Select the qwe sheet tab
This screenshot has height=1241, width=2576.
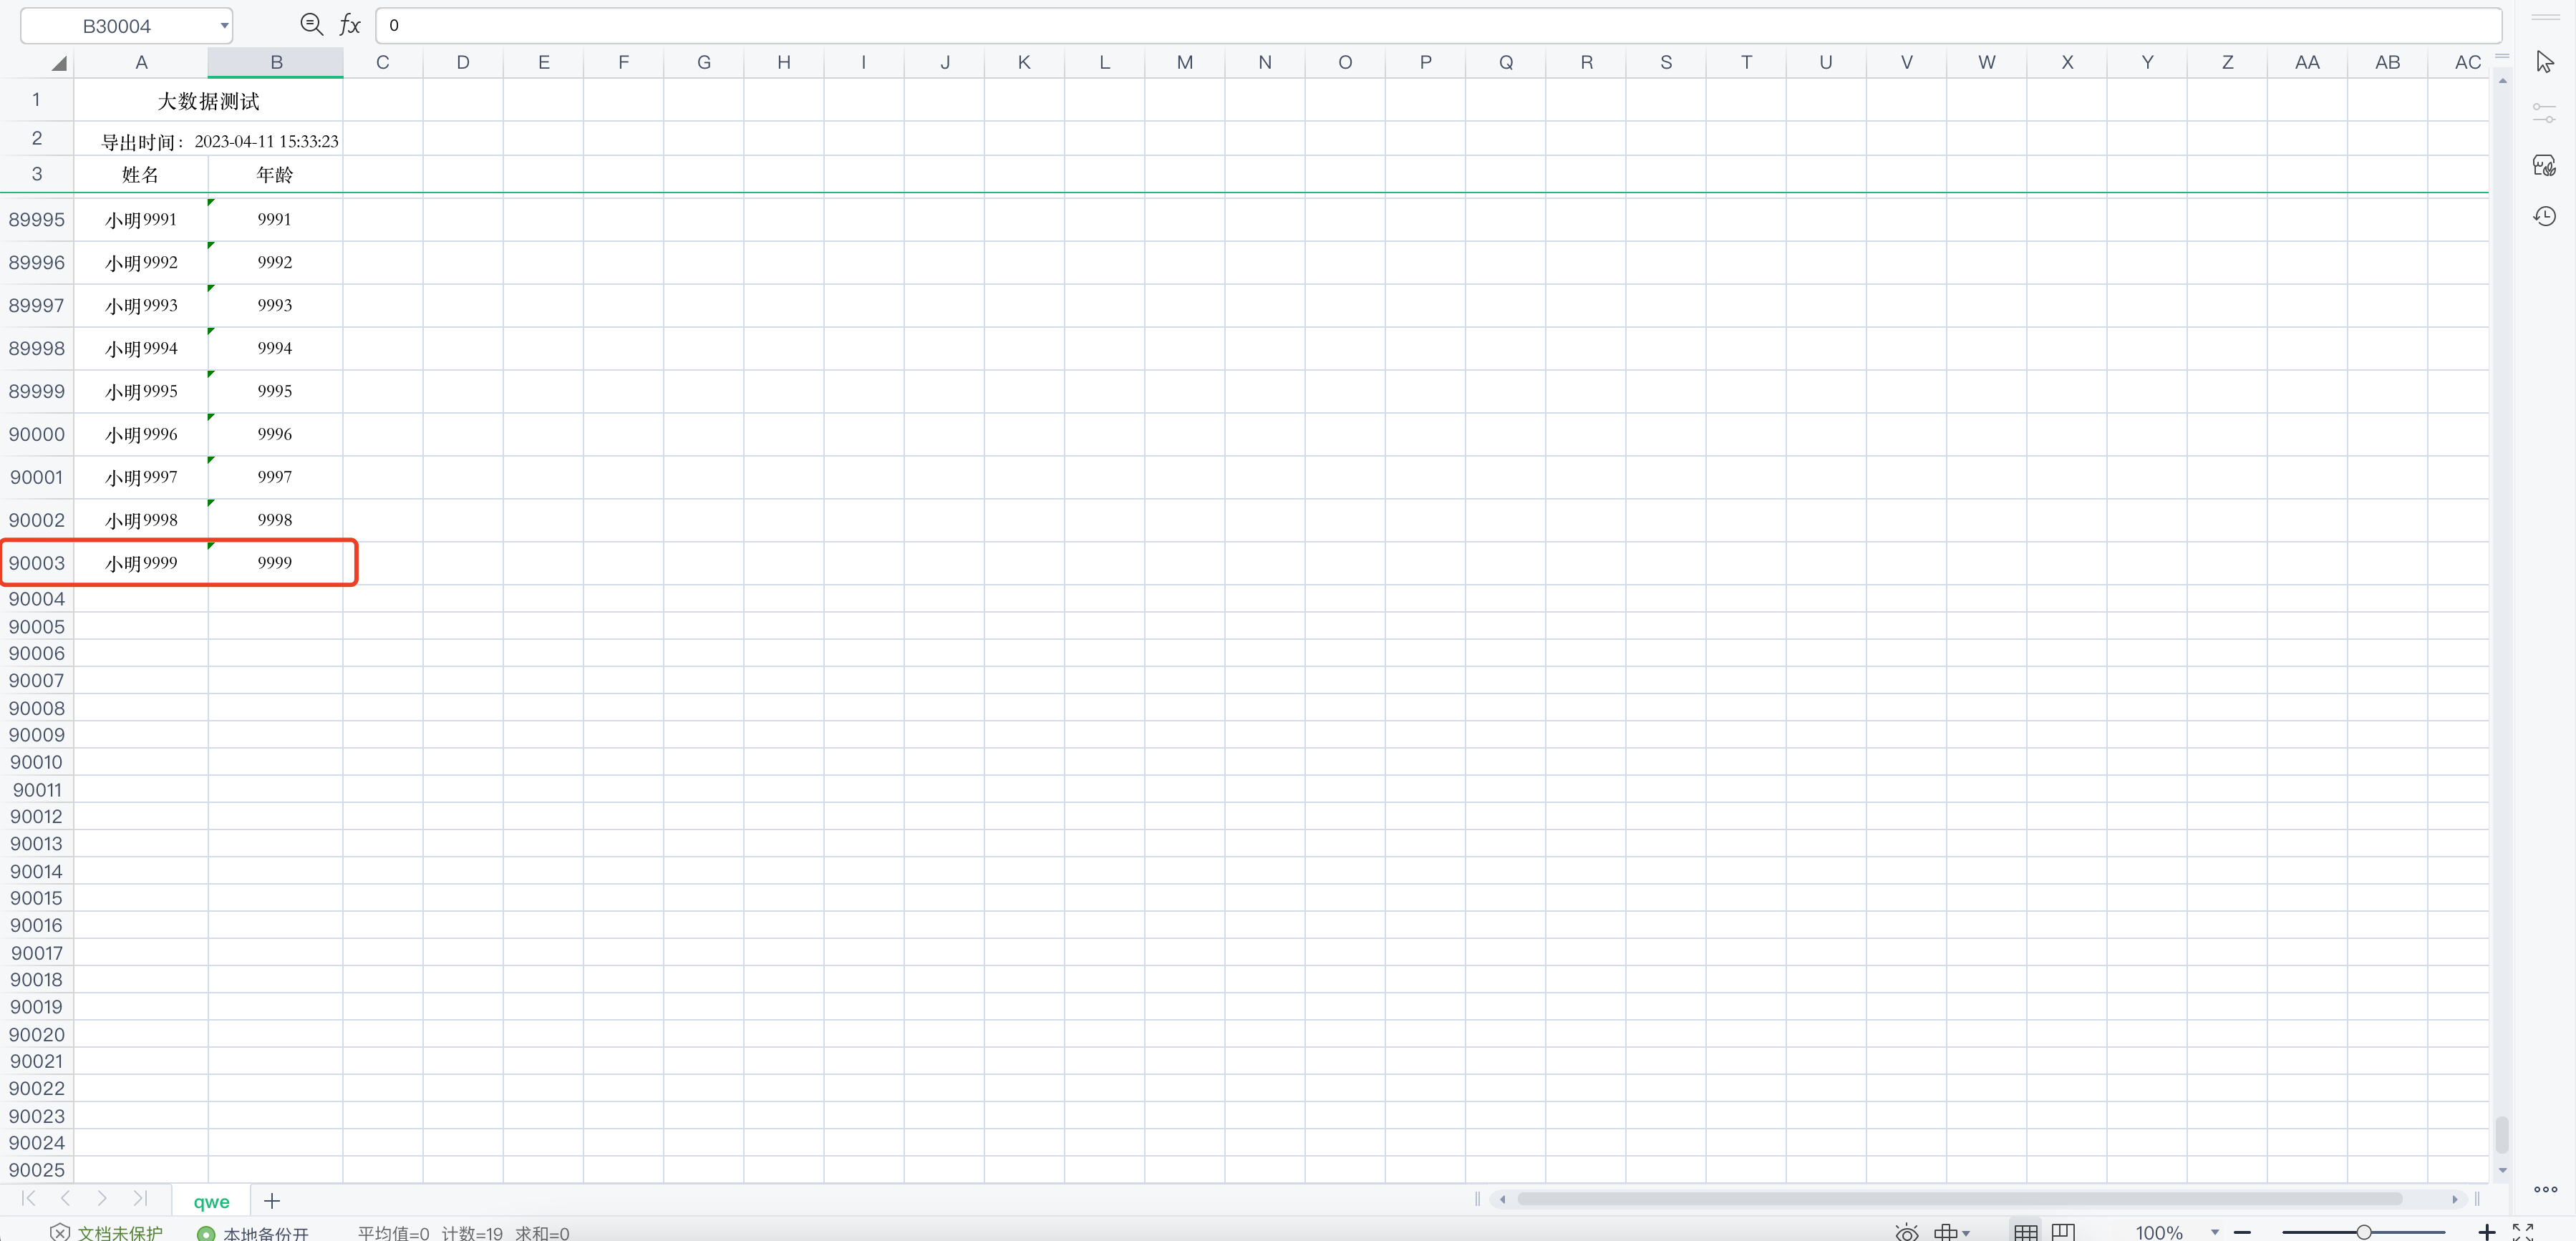(x=211, y=1201)
